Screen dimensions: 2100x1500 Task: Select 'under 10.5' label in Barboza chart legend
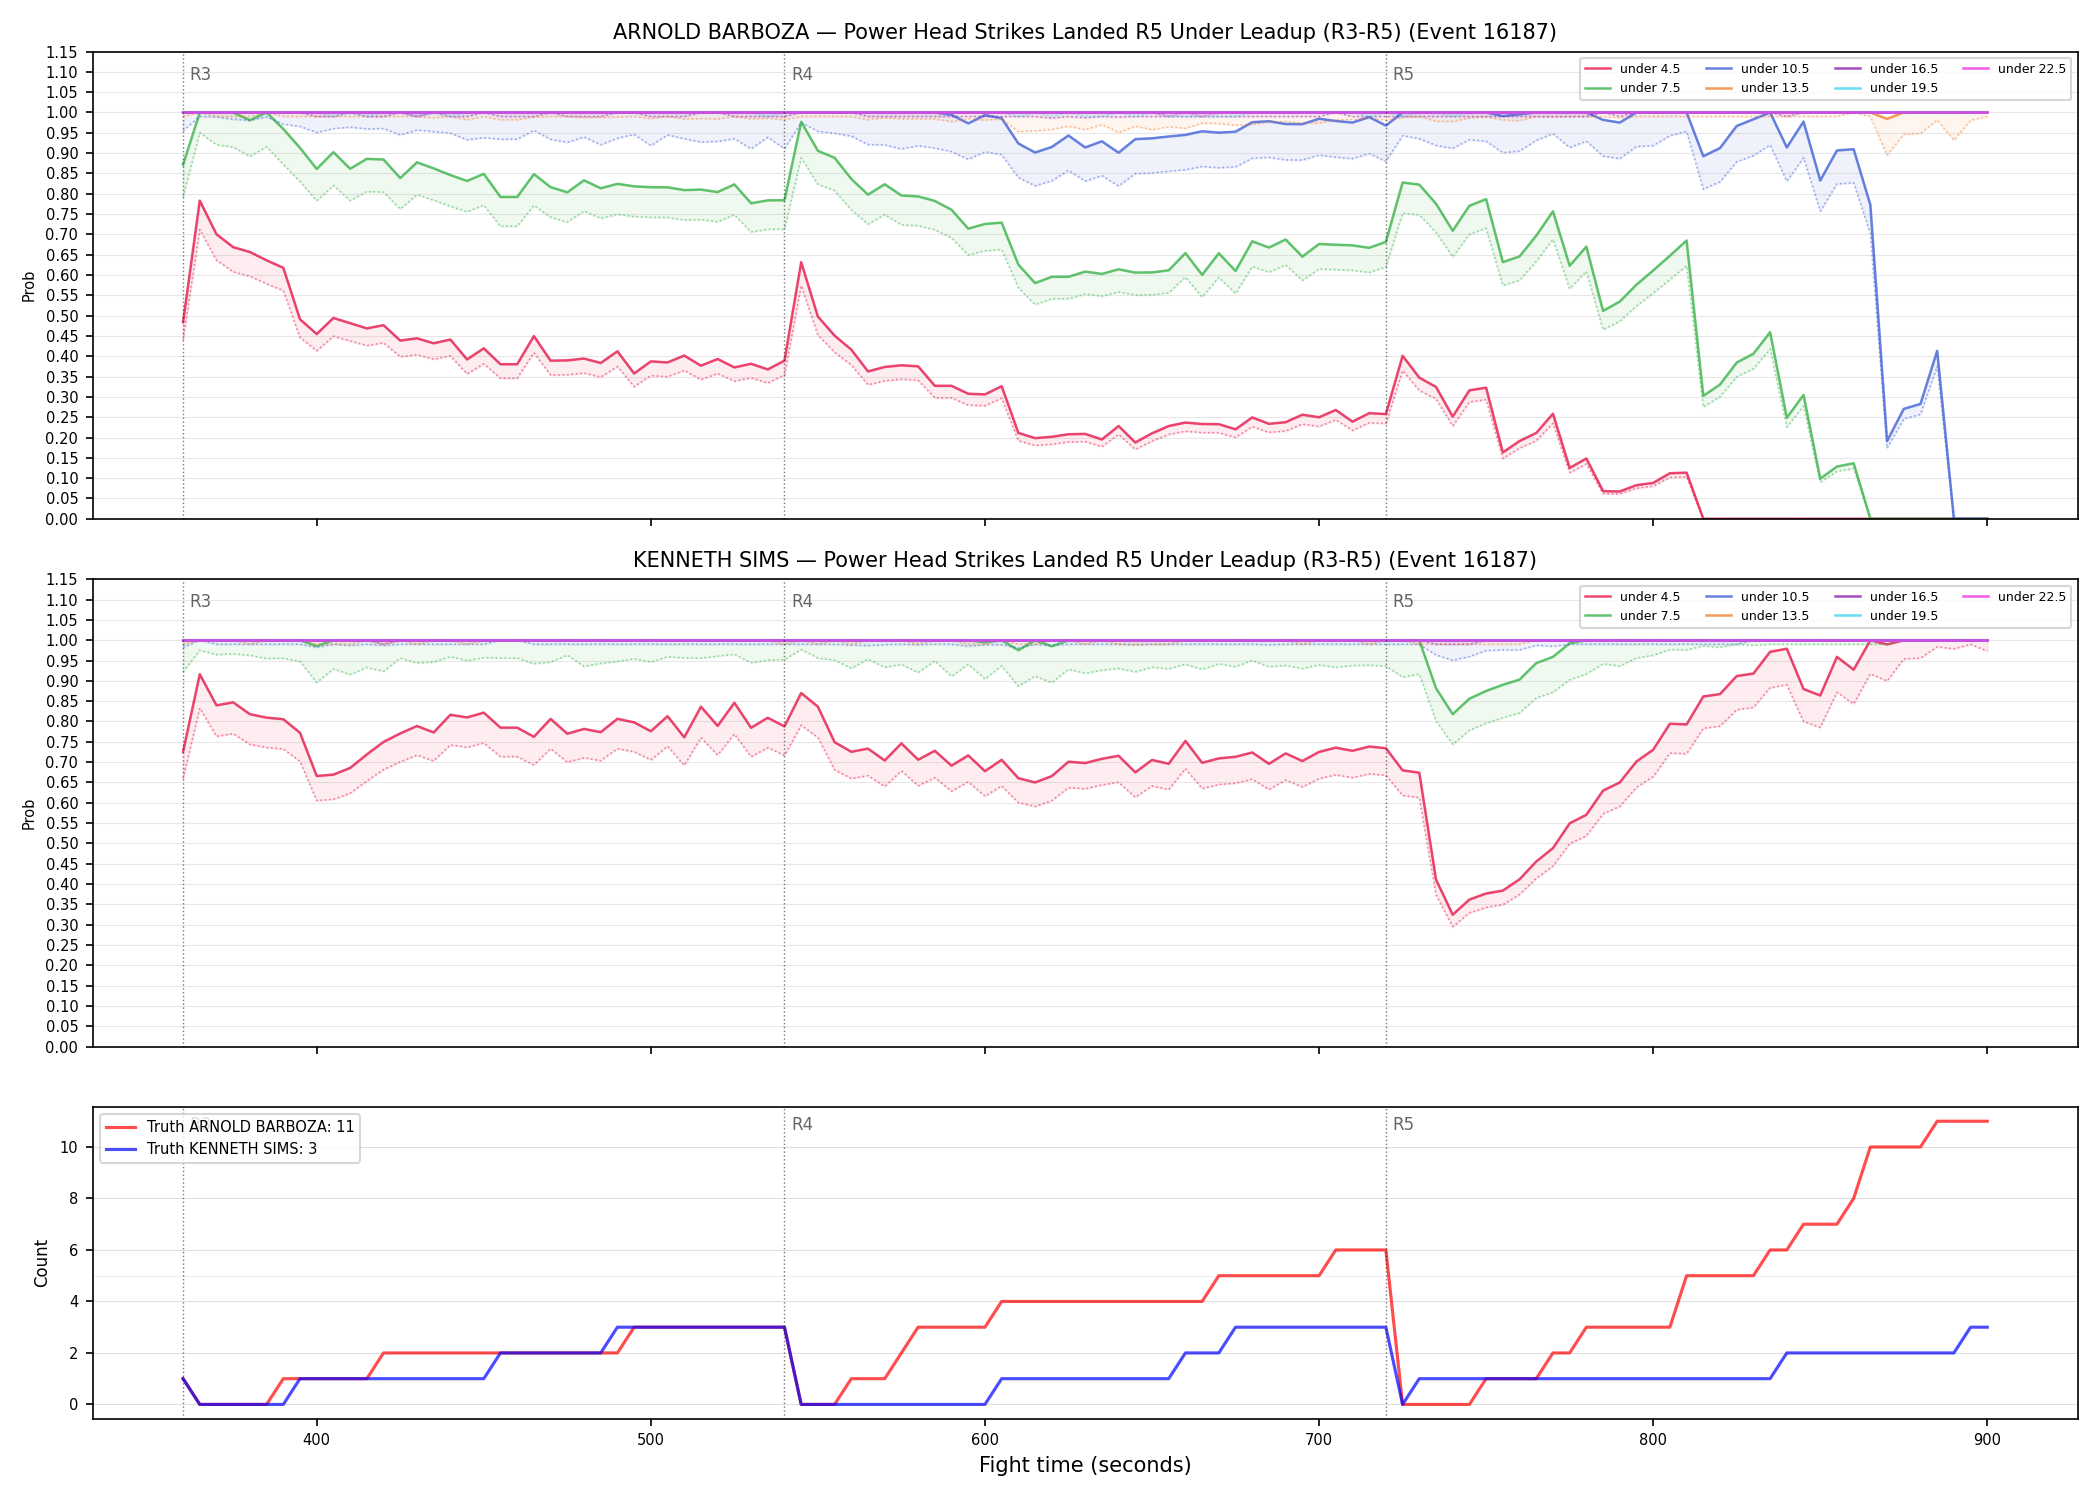1775,69
